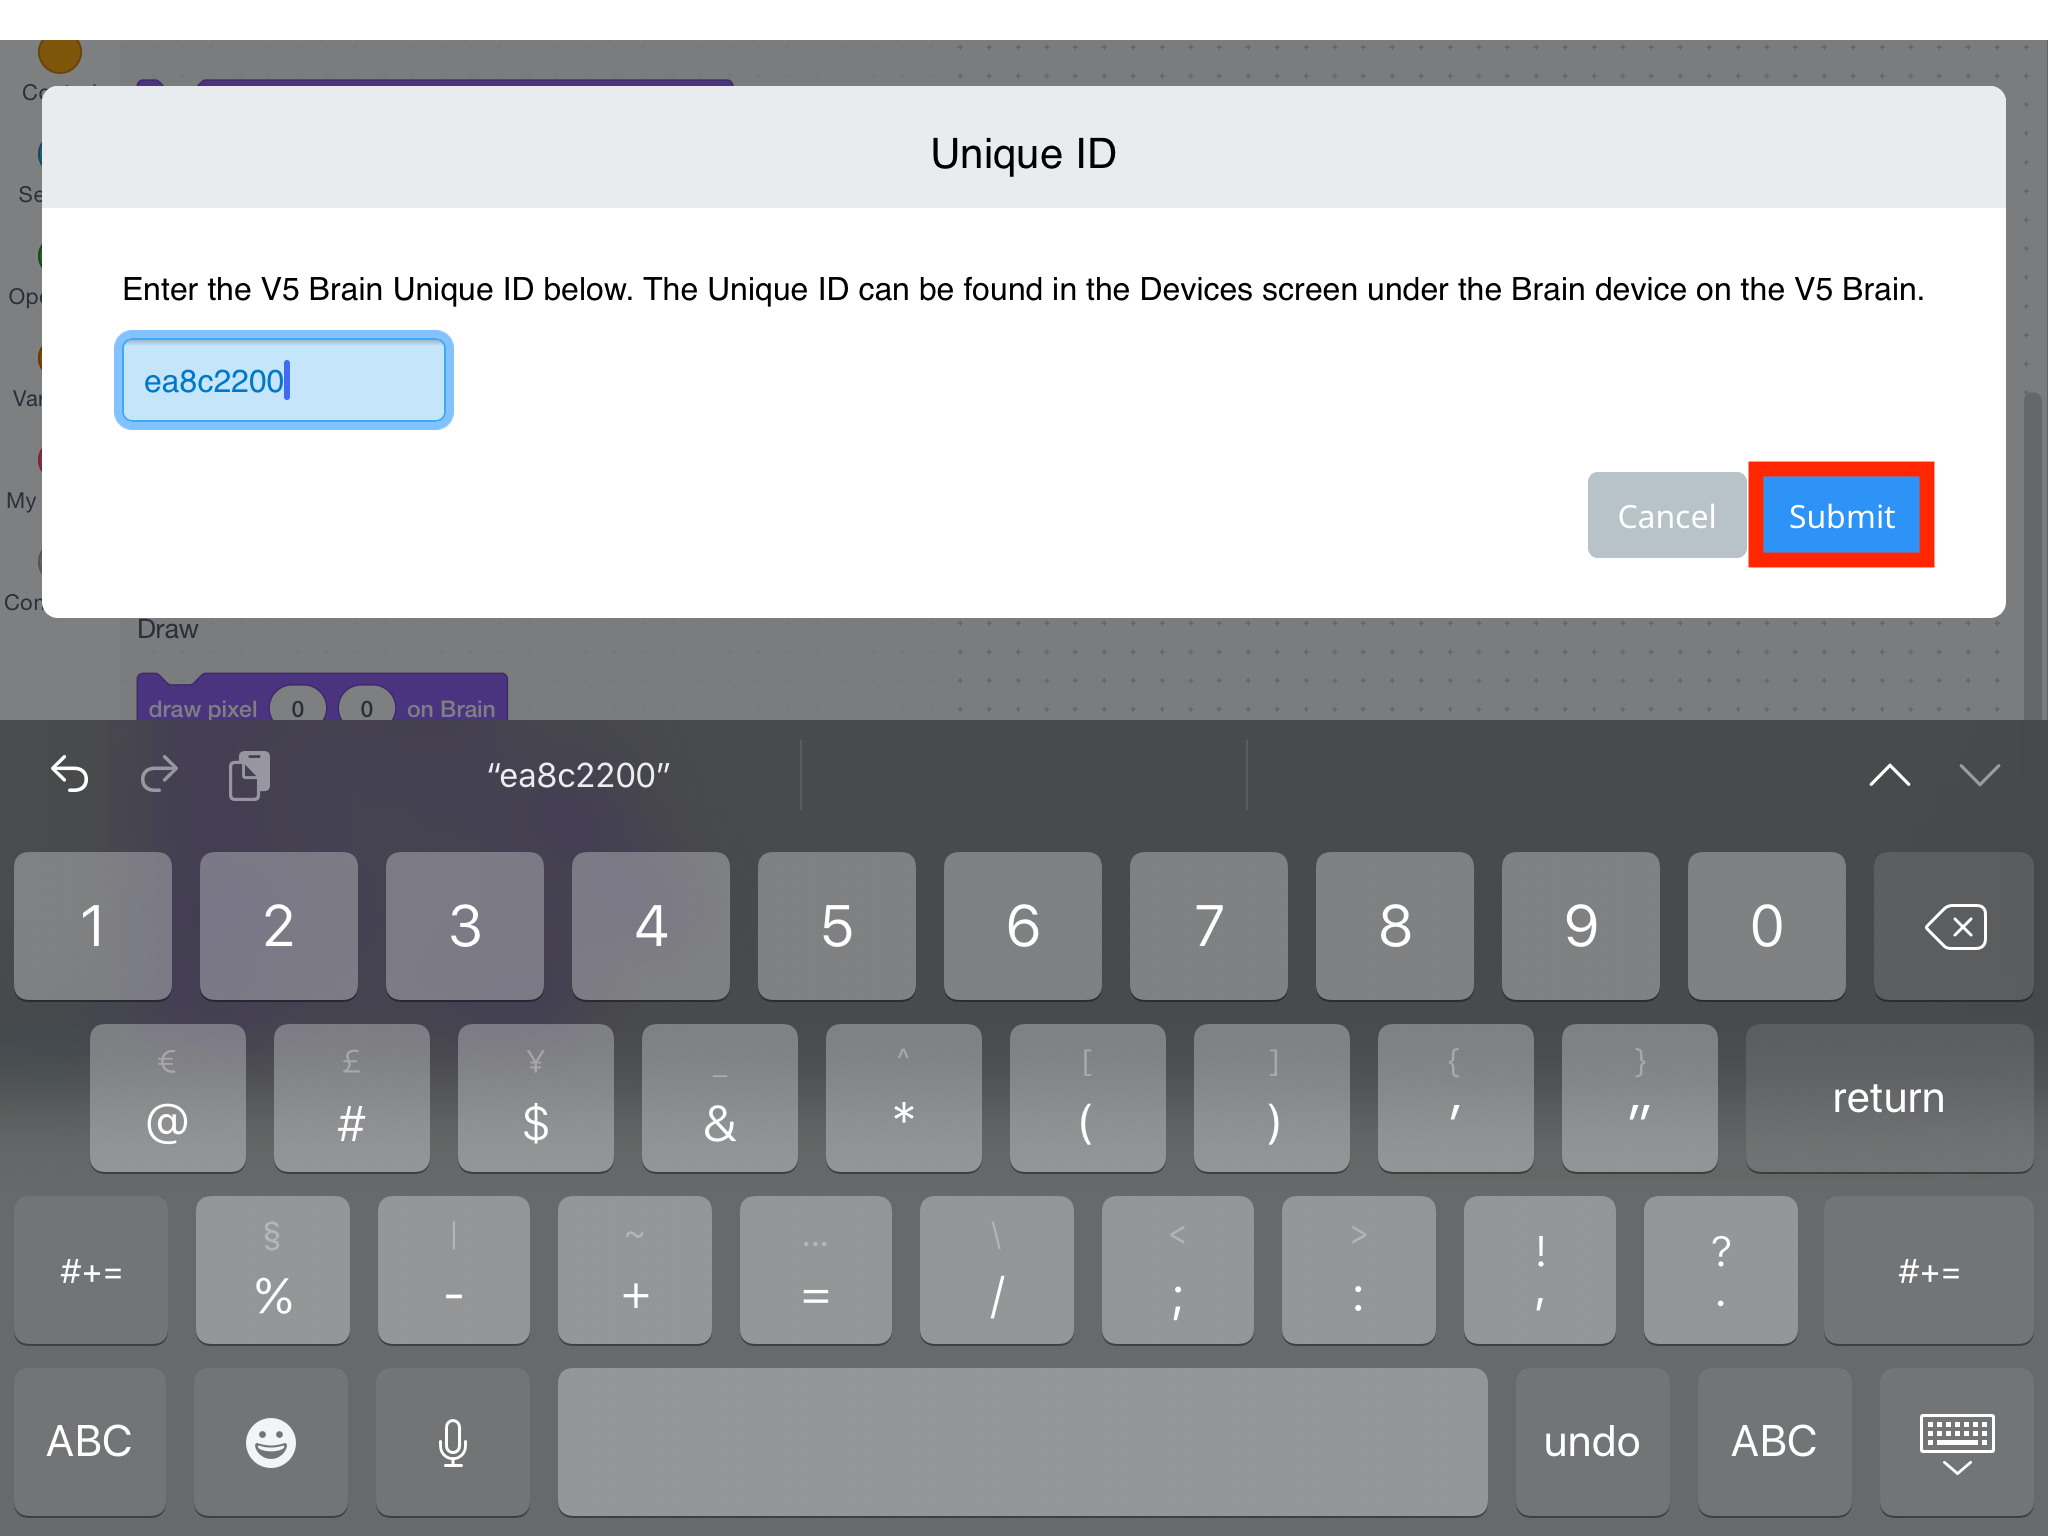This screenshot has width=2048, height=1536.
Task: Tap the @ key
Action: click(x=168, y=1098)
